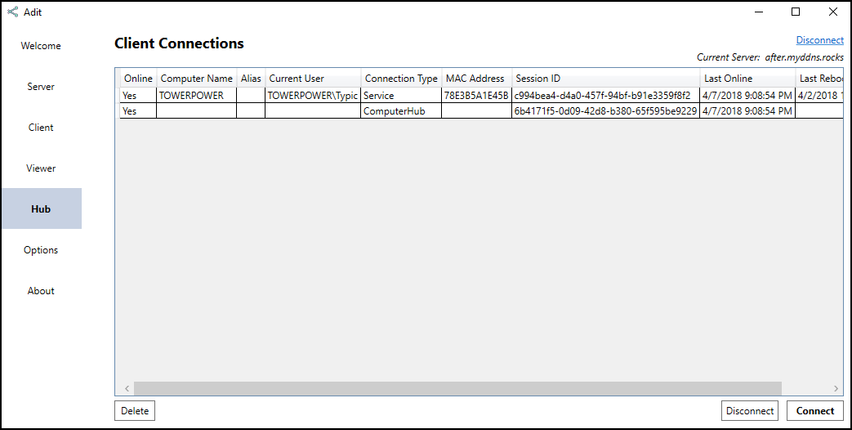The width and height of the screenshot is (852, 430).
Task: Click the Adit app icon in title bar
Action: 13,12
